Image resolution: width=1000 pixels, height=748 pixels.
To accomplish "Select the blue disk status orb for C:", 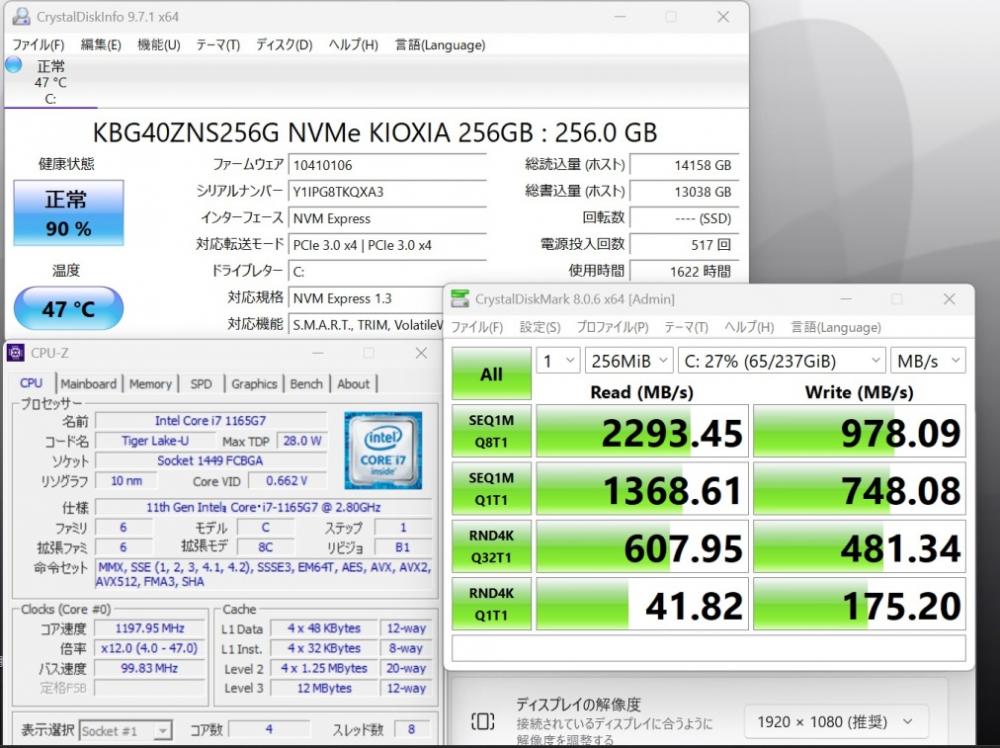I will [13, 64].
